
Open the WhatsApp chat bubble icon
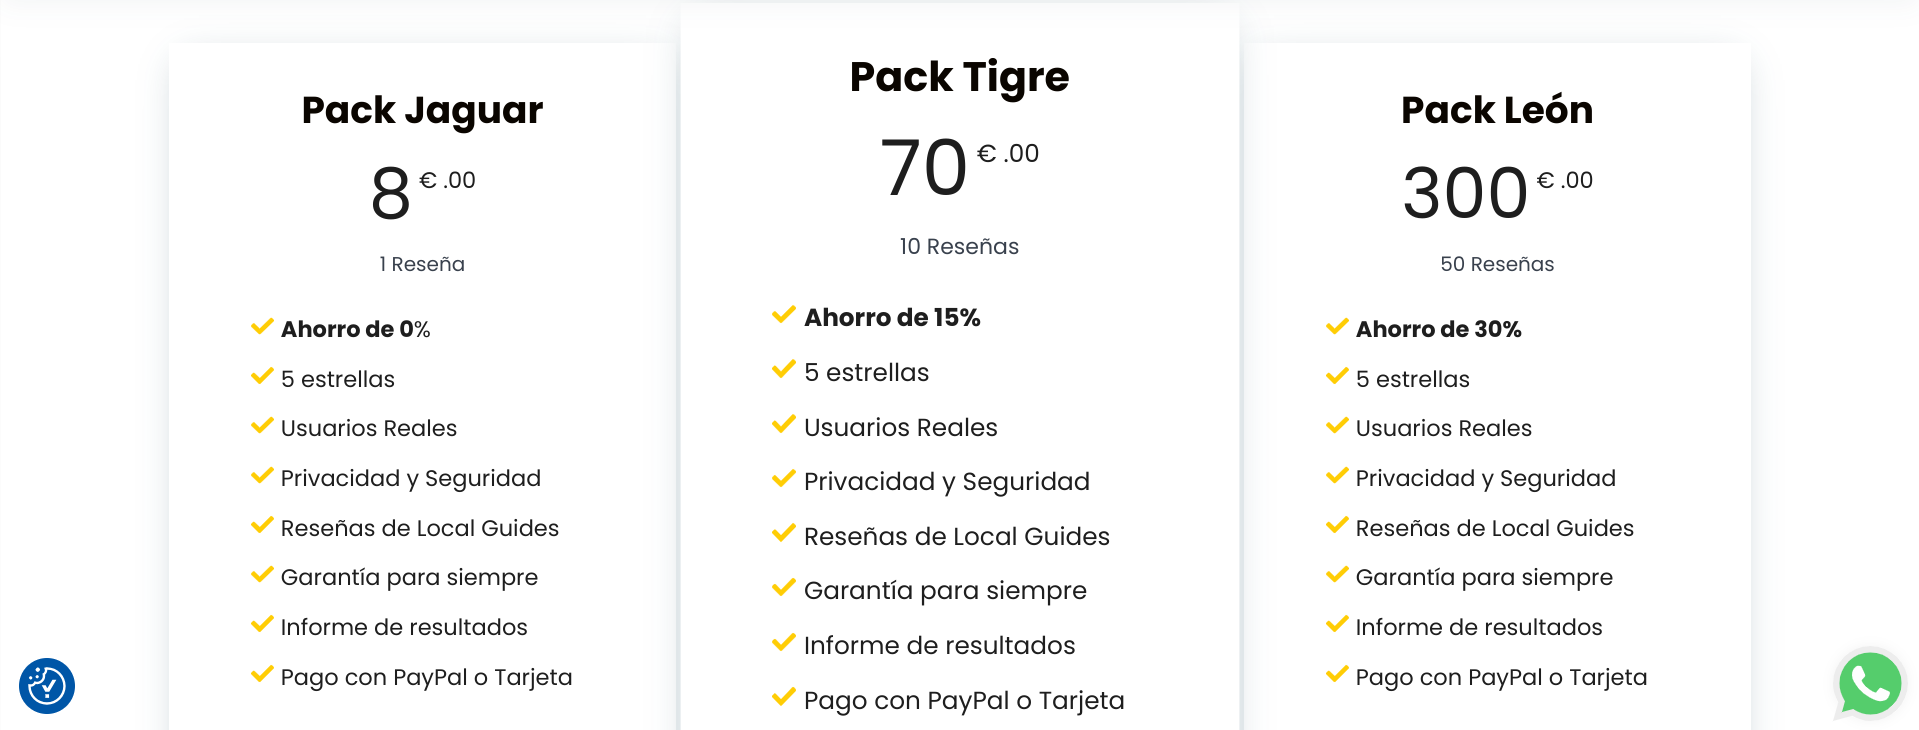[x=1869, y=685]
